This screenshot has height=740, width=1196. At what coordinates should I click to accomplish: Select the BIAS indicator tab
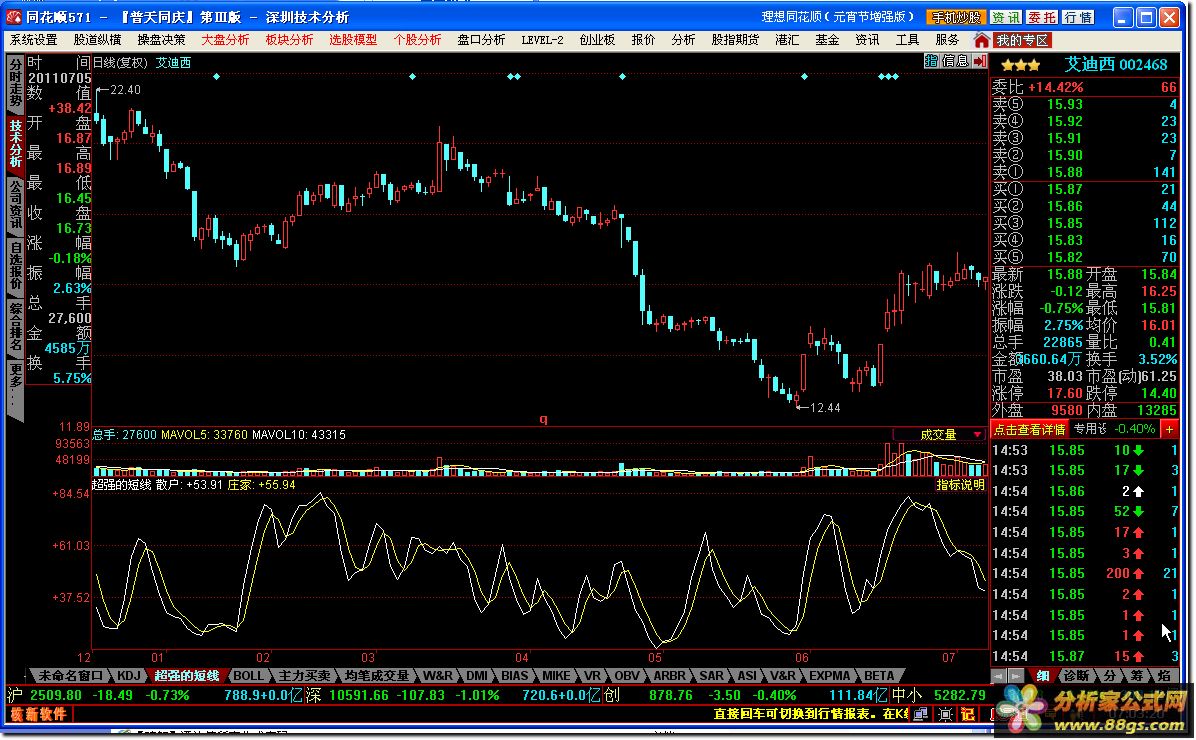[x=515, y=676]
